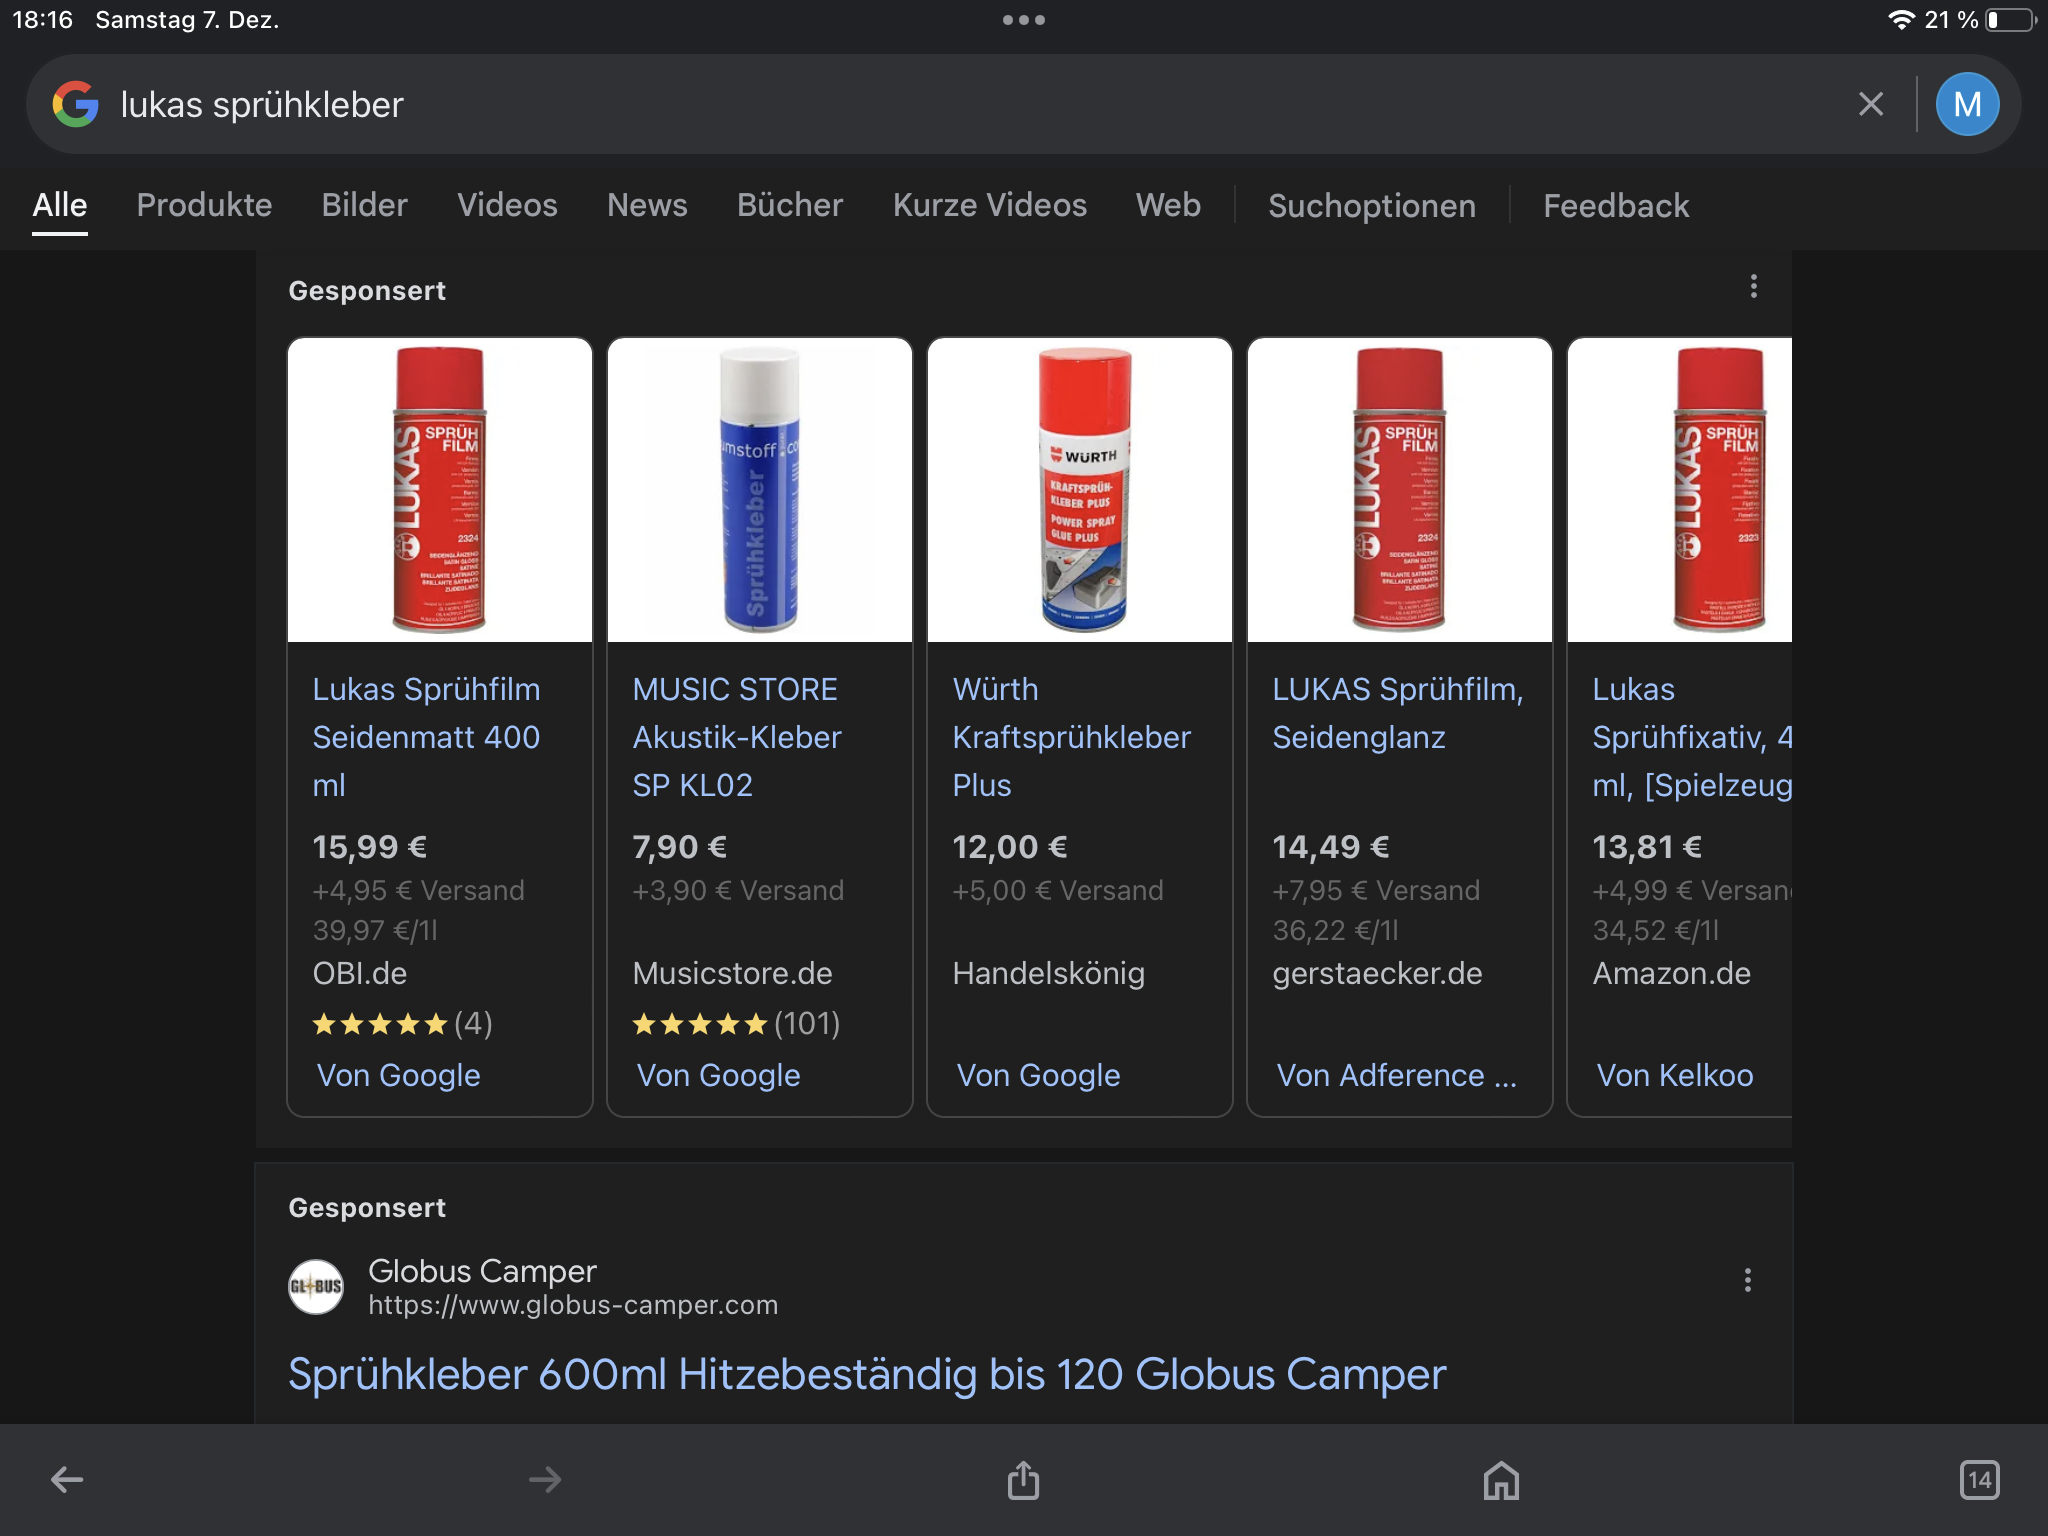Switch to the Web tab
This screenshot has width=2048, height=1536.
tap(1168, 205)
